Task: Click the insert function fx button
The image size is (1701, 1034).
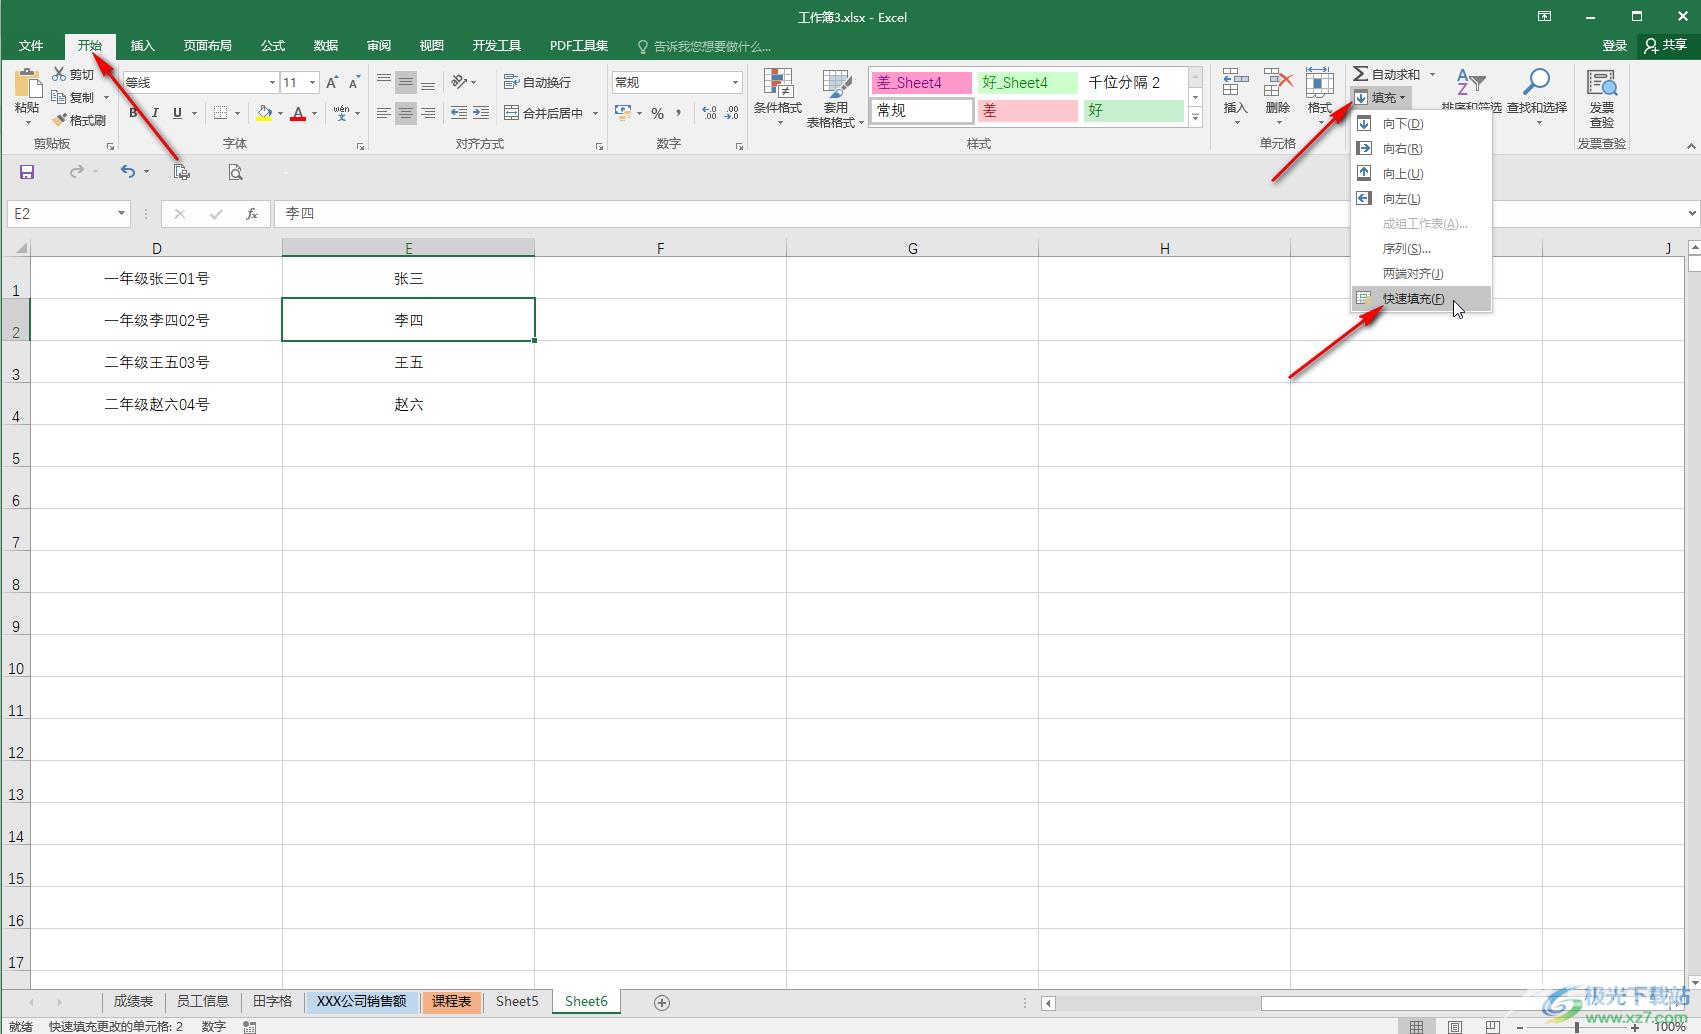Action: (x=252, y=213)
